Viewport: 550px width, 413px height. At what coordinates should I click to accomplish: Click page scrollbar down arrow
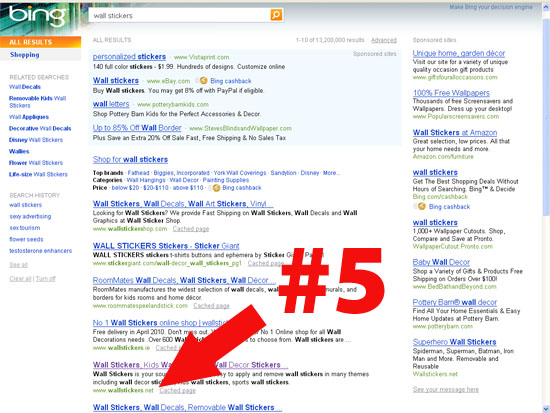[x=546, y=409]
